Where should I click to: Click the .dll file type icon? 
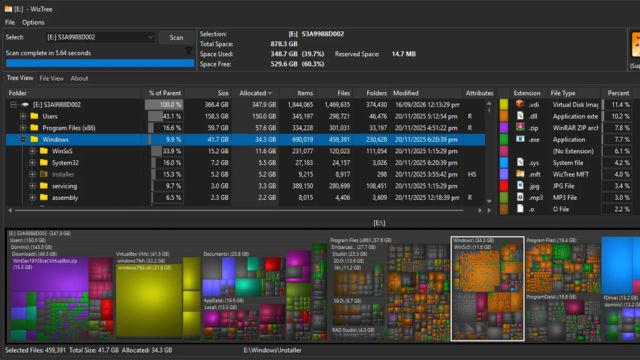coord(520,116)
